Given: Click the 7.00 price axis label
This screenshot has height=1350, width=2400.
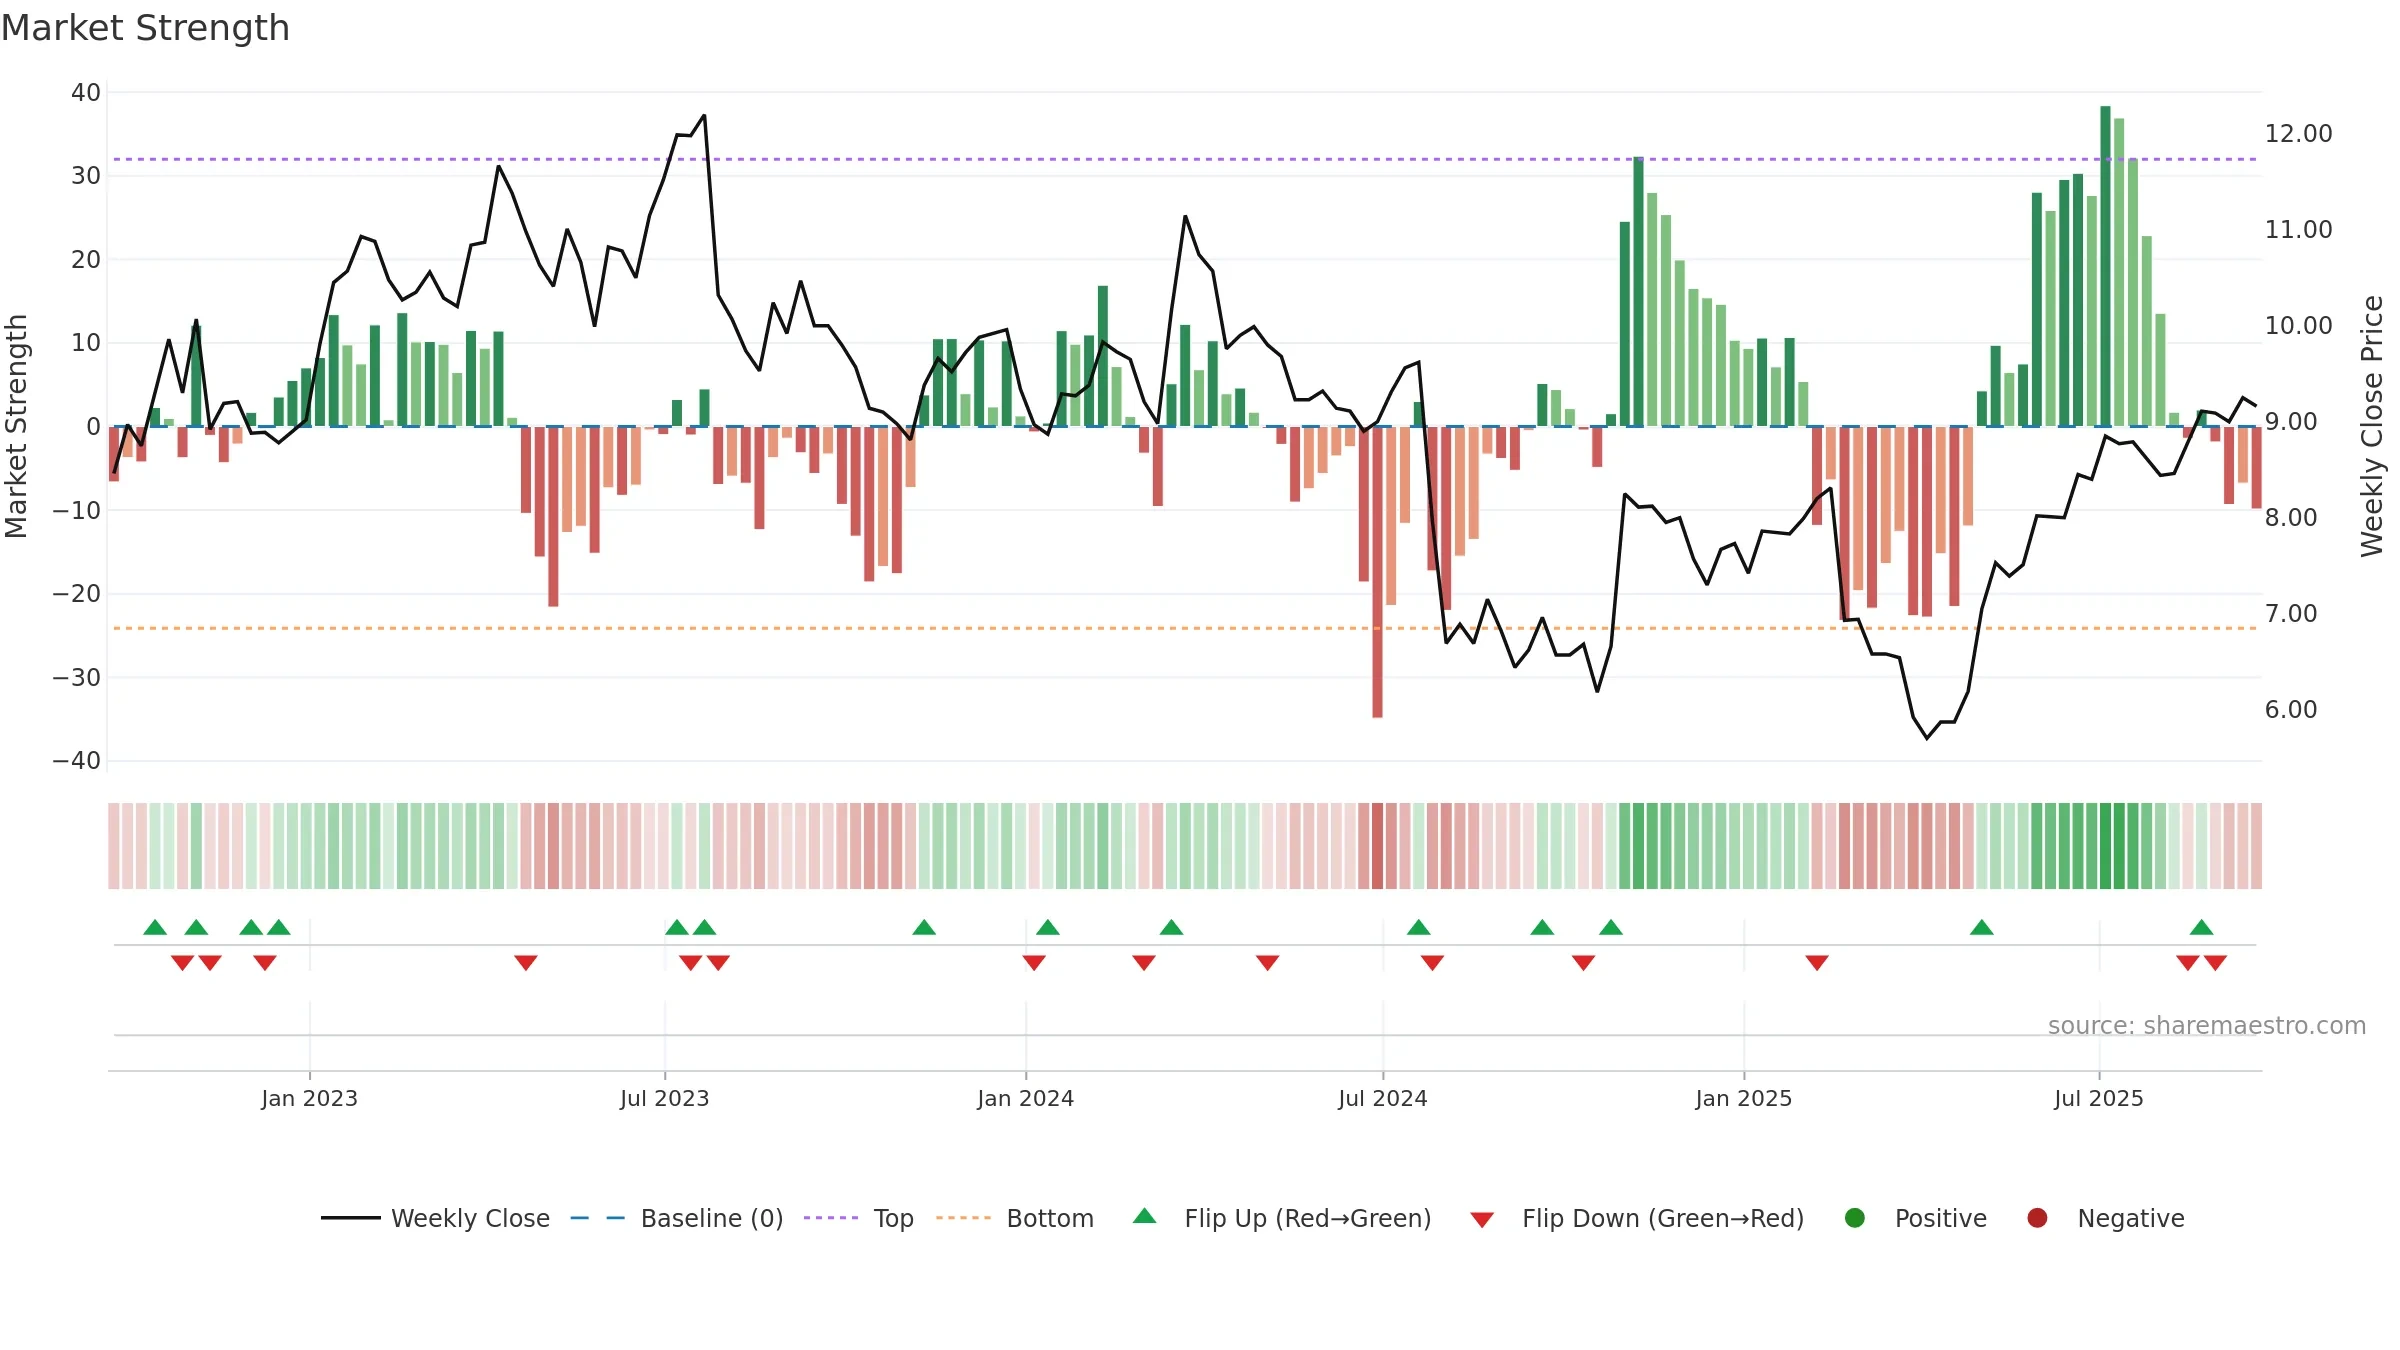Looking at the screenshot, I should pyautogui.click(x=2291, y=613).
